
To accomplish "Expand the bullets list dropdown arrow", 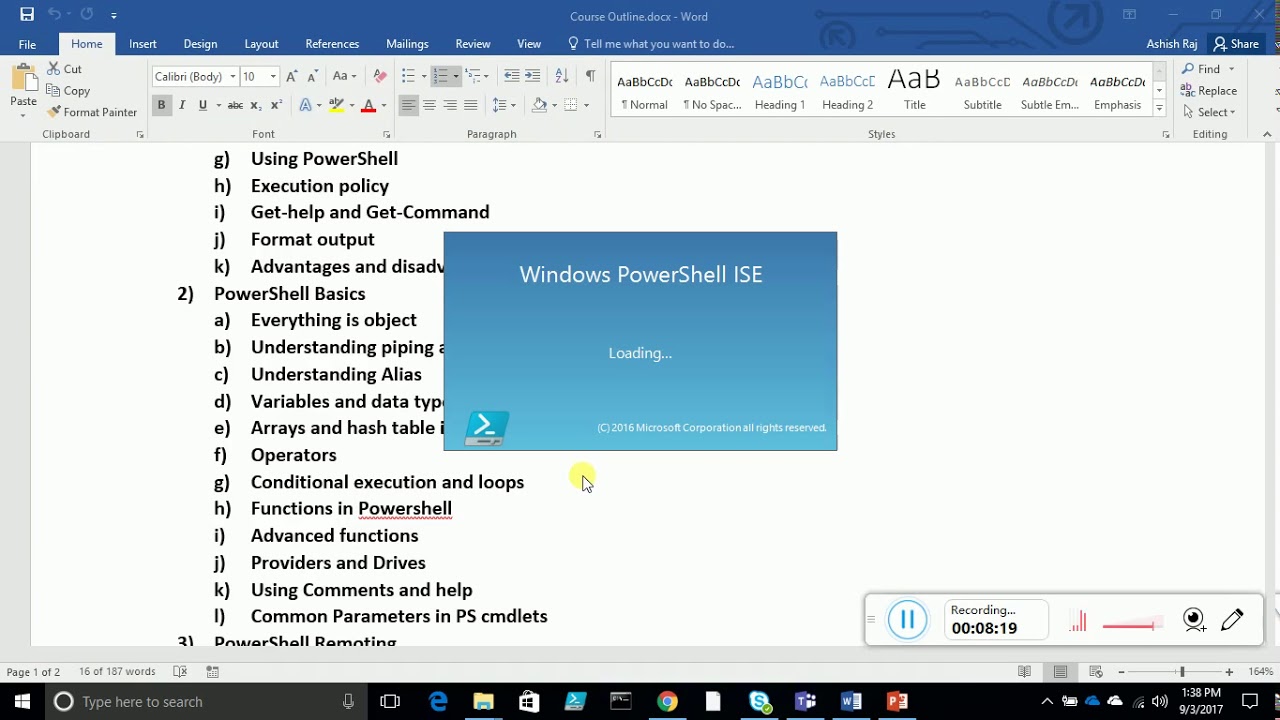I will [x=424, y=77].
